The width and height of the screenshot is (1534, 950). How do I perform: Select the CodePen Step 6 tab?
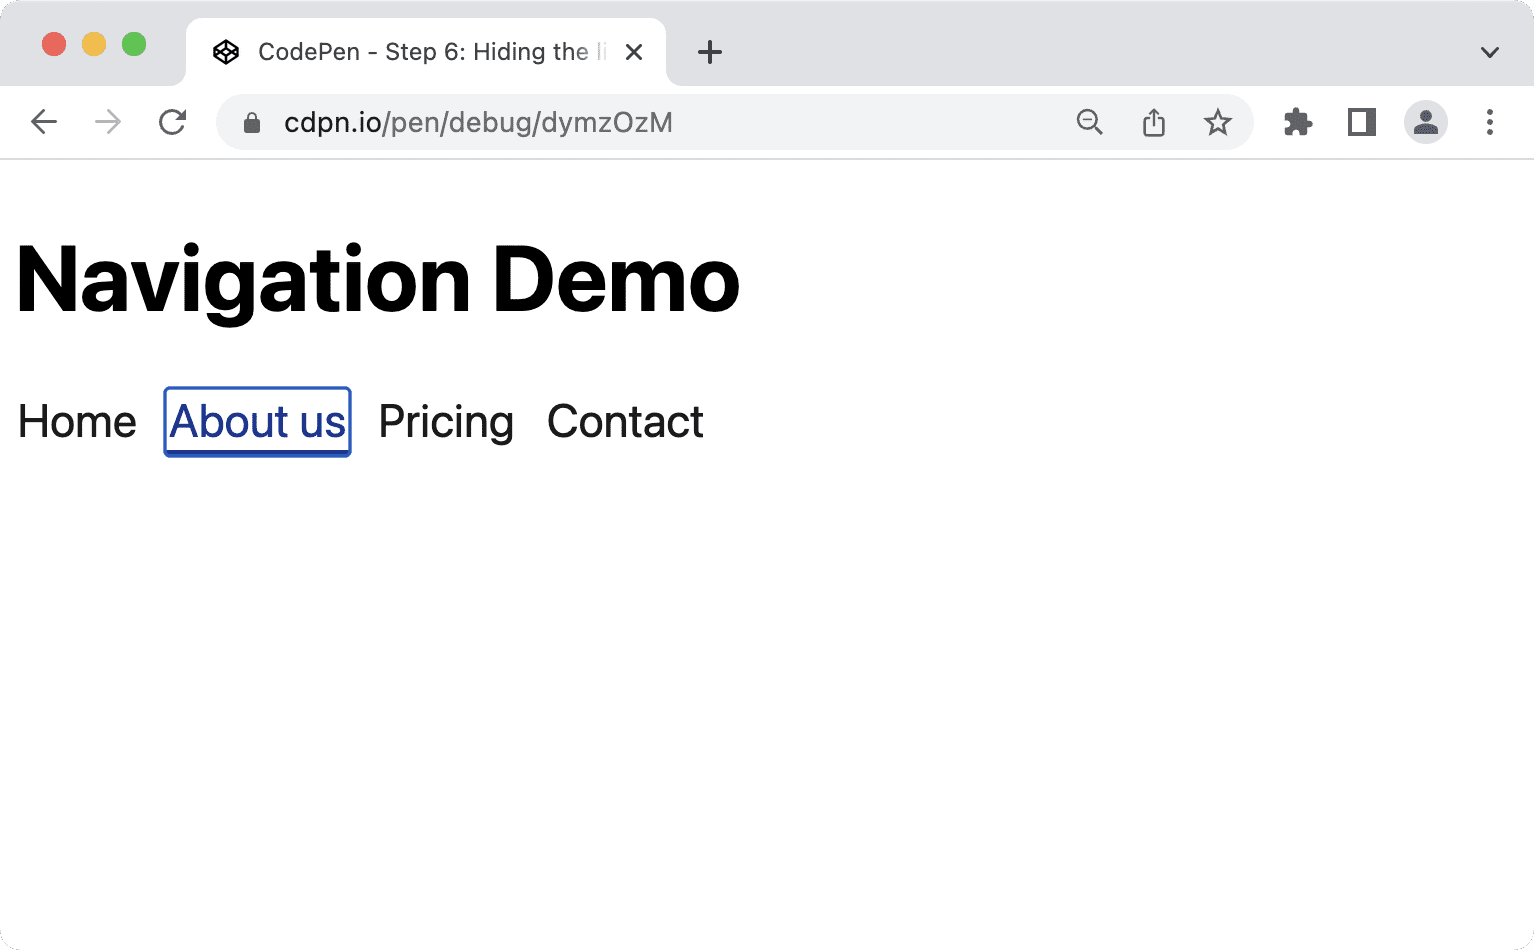click(x=420, y=52)
